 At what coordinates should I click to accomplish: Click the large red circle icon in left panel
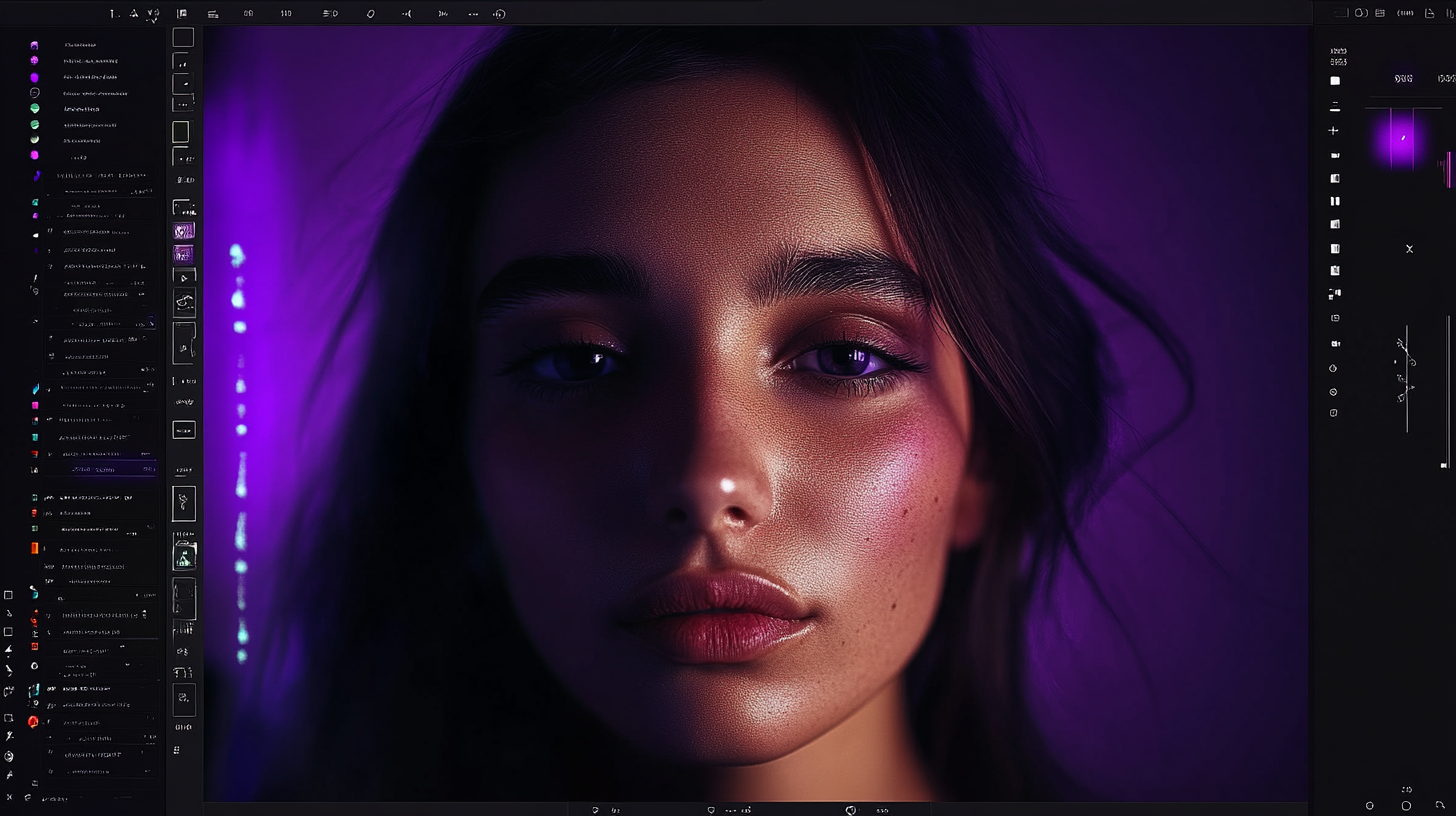(x=33, y=722)
